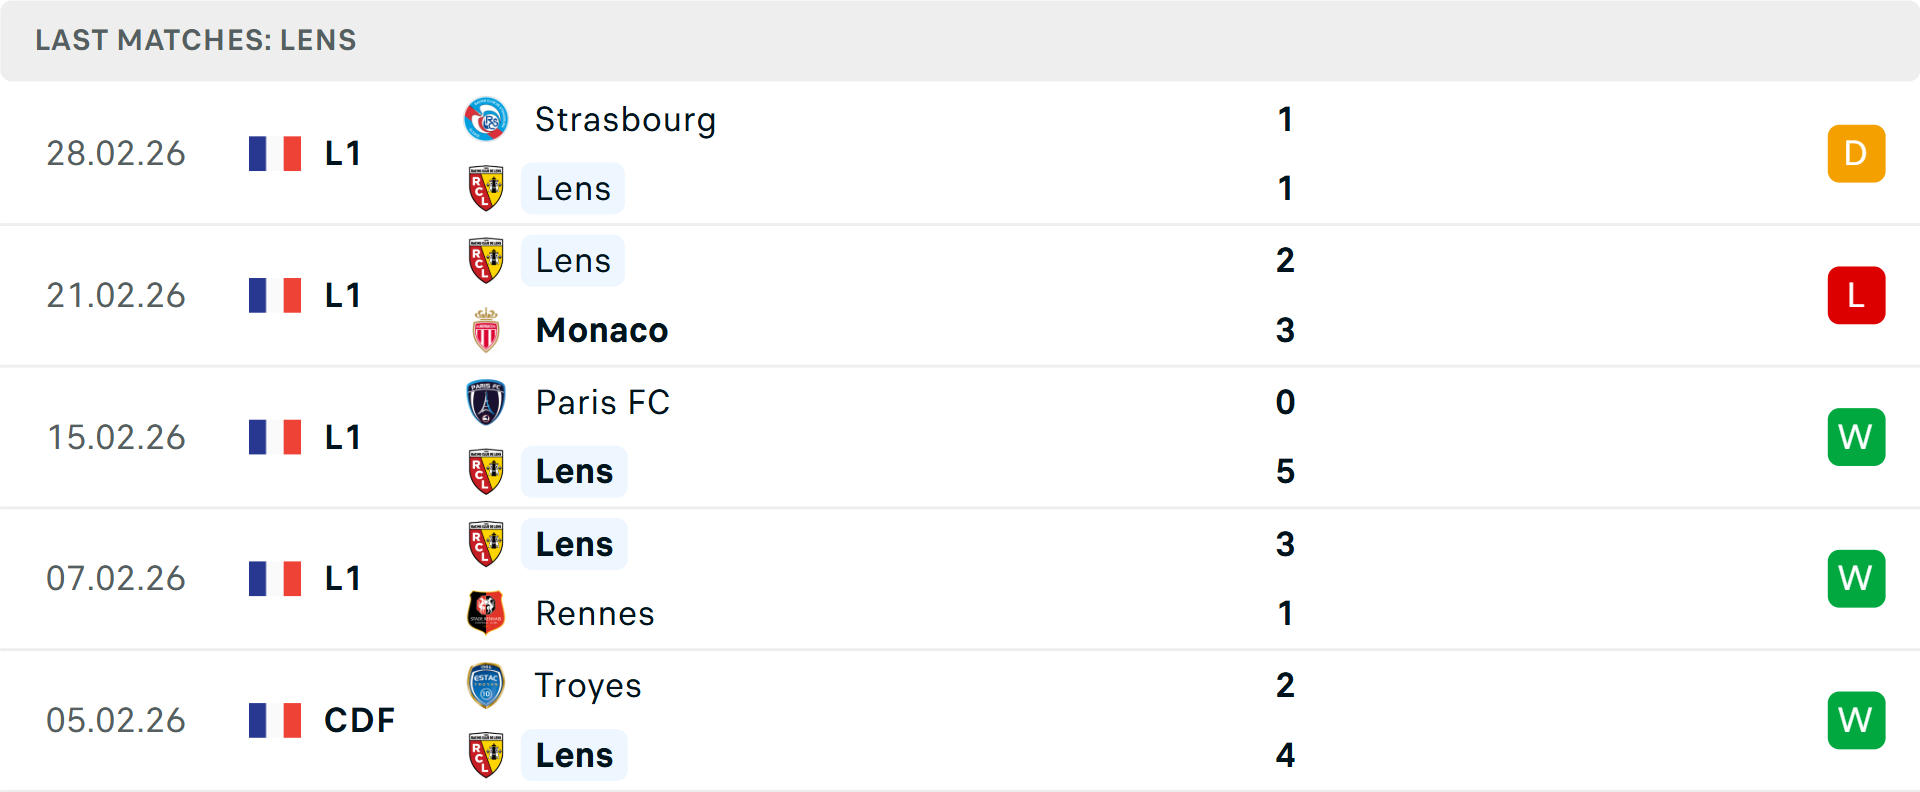The image size is (1920, 792).
Task: Open the Monaco team link
Action: 602,330
